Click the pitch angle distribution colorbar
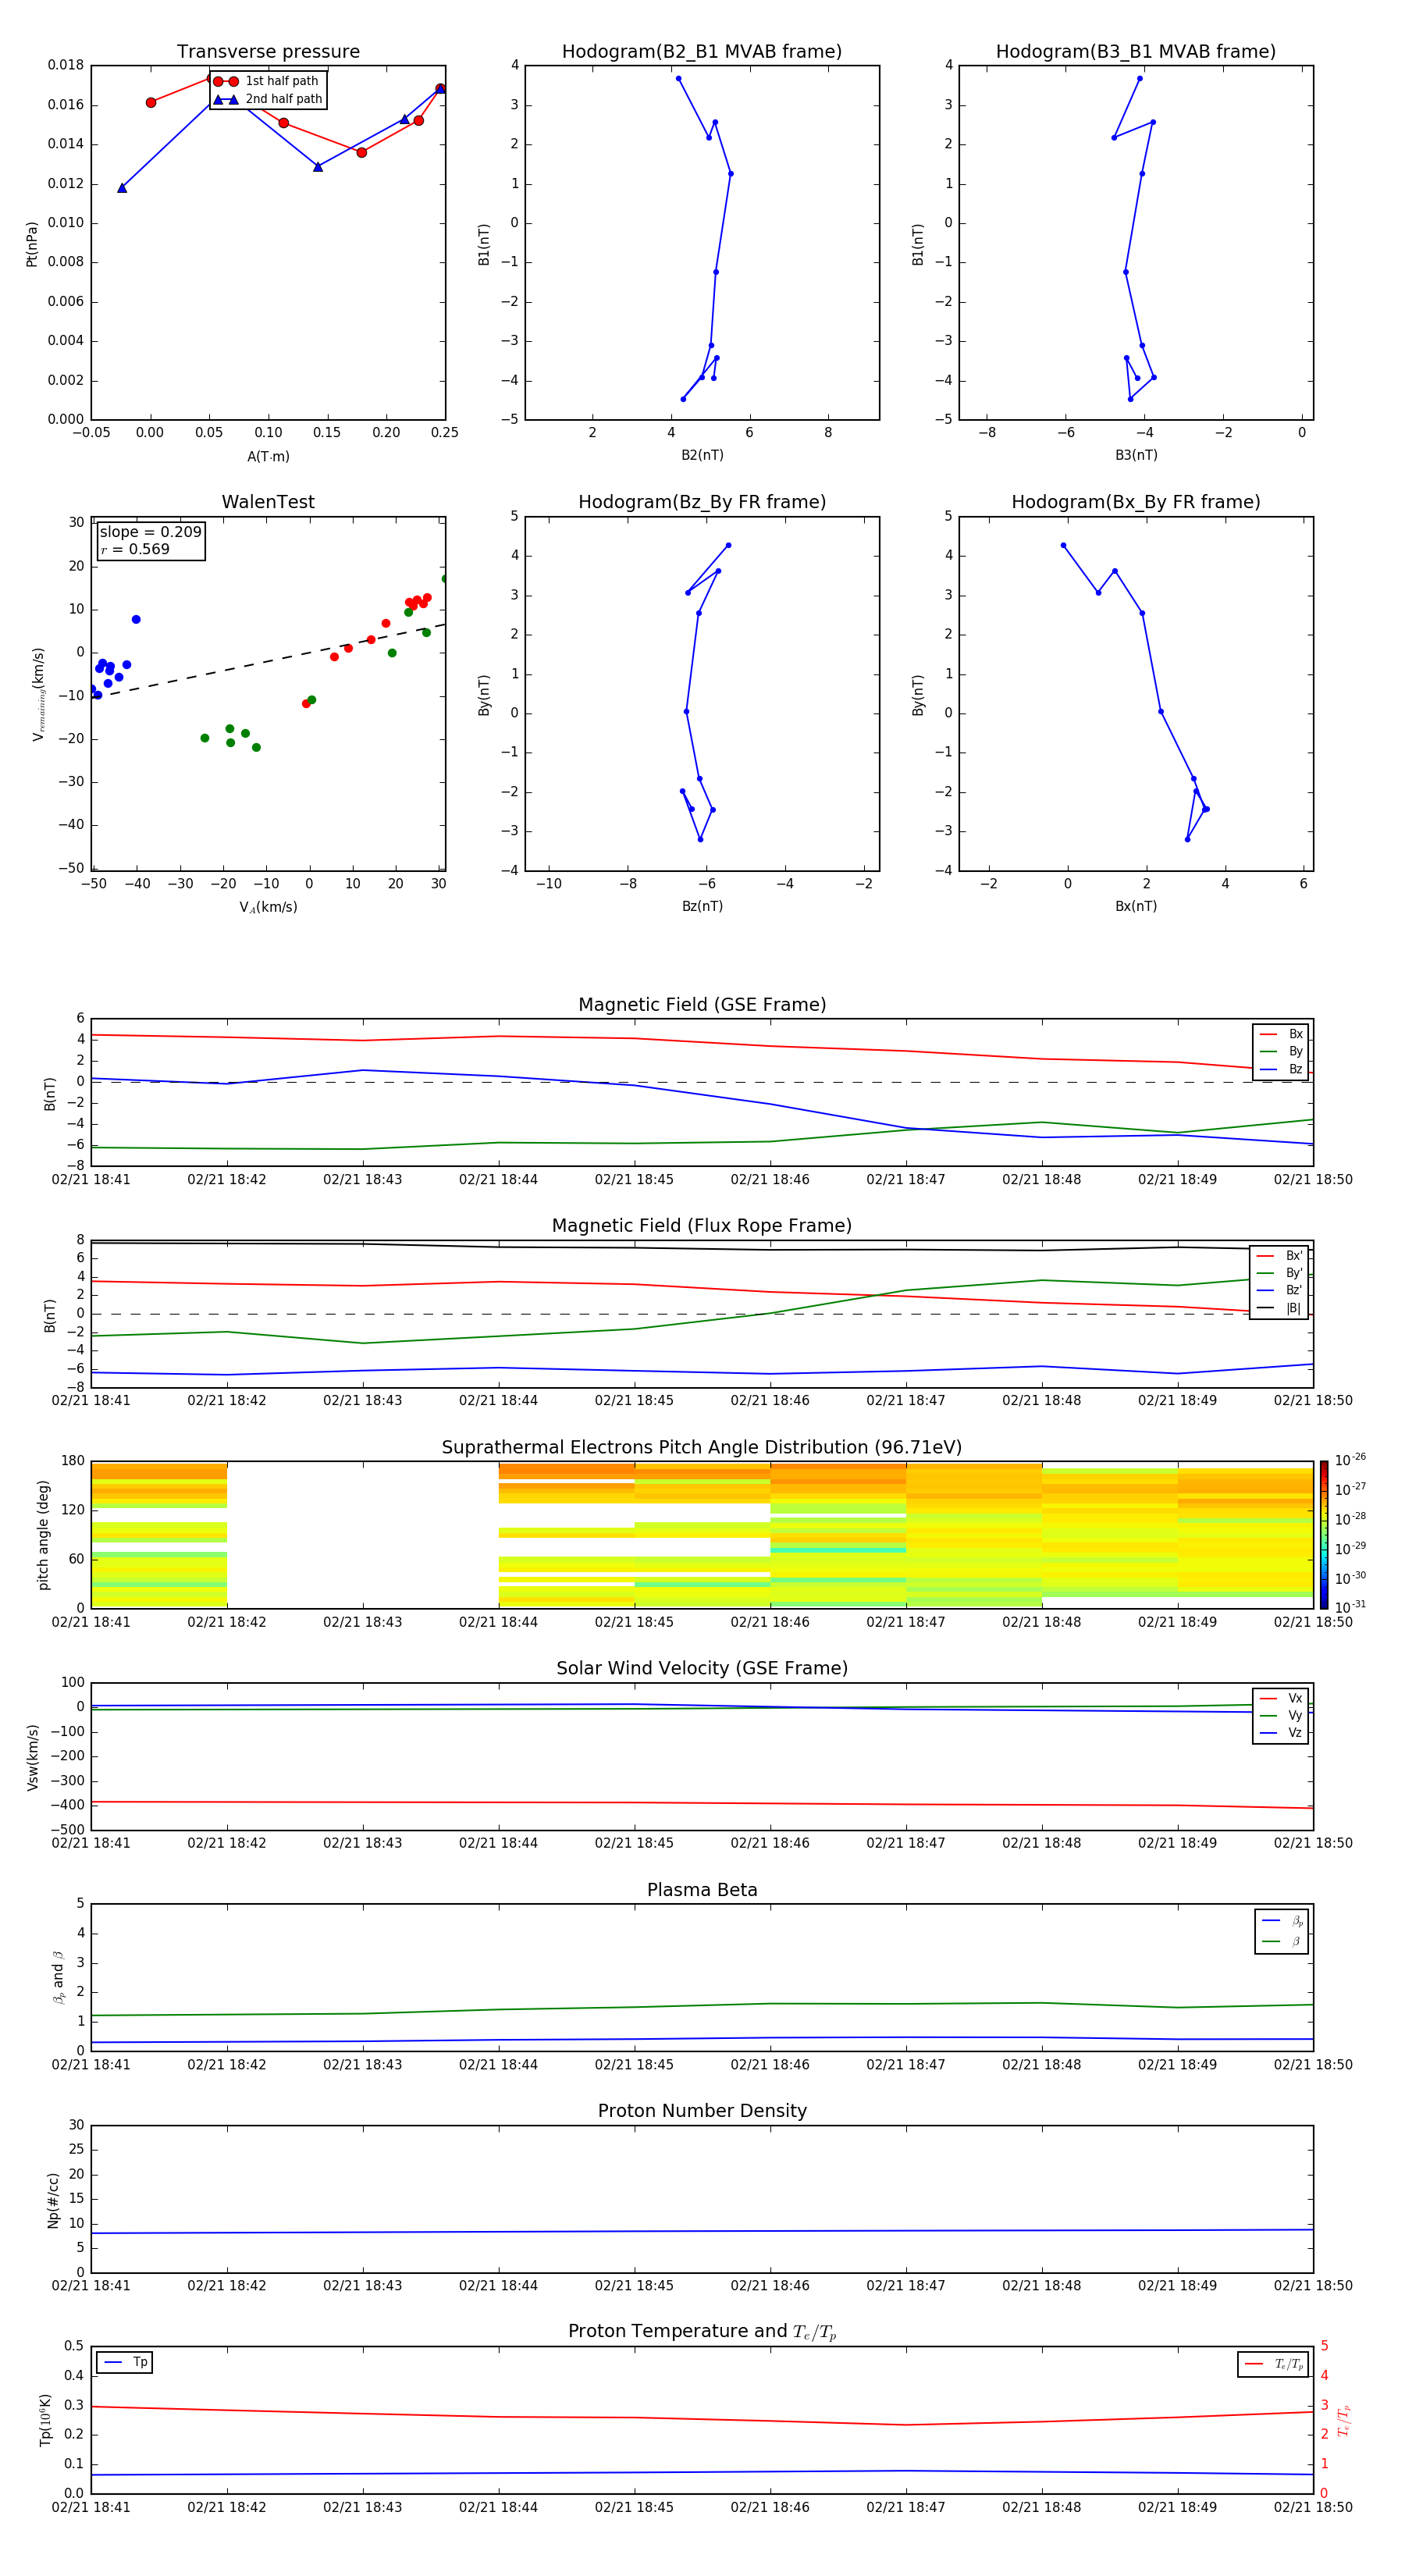 click(1324, 1535)
